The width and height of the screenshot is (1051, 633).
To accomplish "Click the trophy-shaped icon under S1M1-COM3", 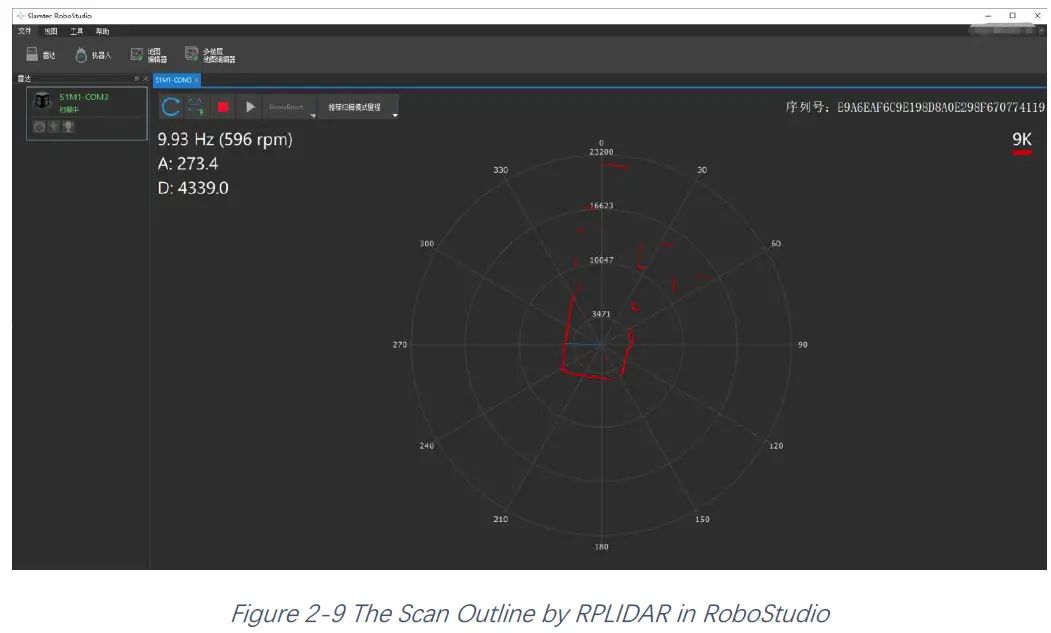I will [68, 126].
